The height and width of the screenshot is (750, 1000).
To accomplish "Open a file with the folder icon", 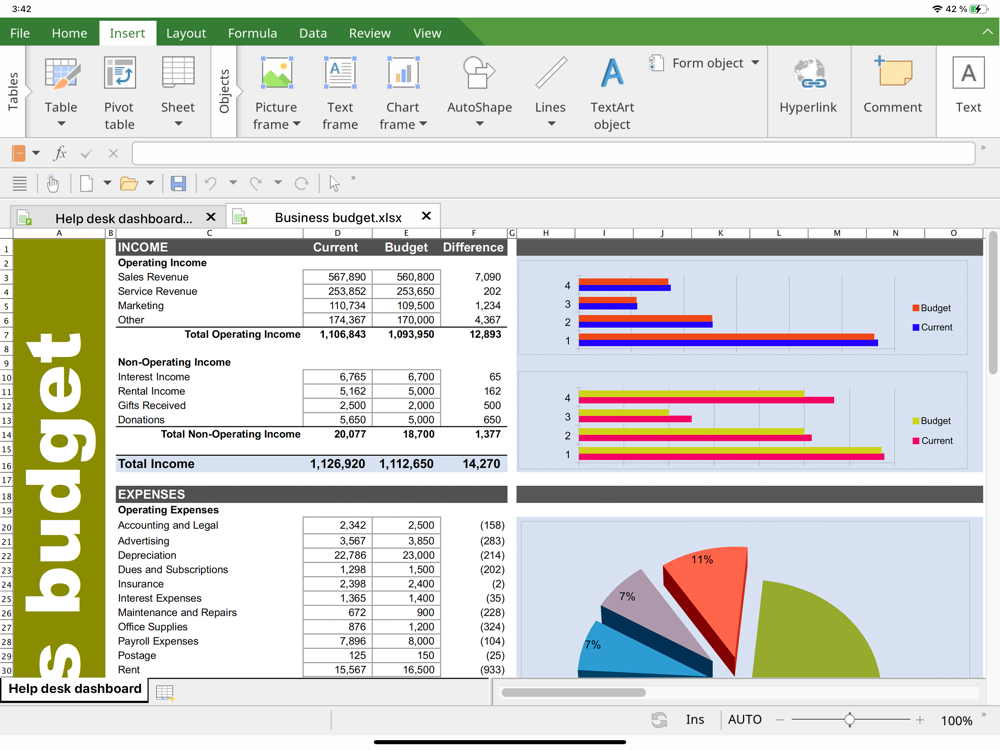I will 129,184.
